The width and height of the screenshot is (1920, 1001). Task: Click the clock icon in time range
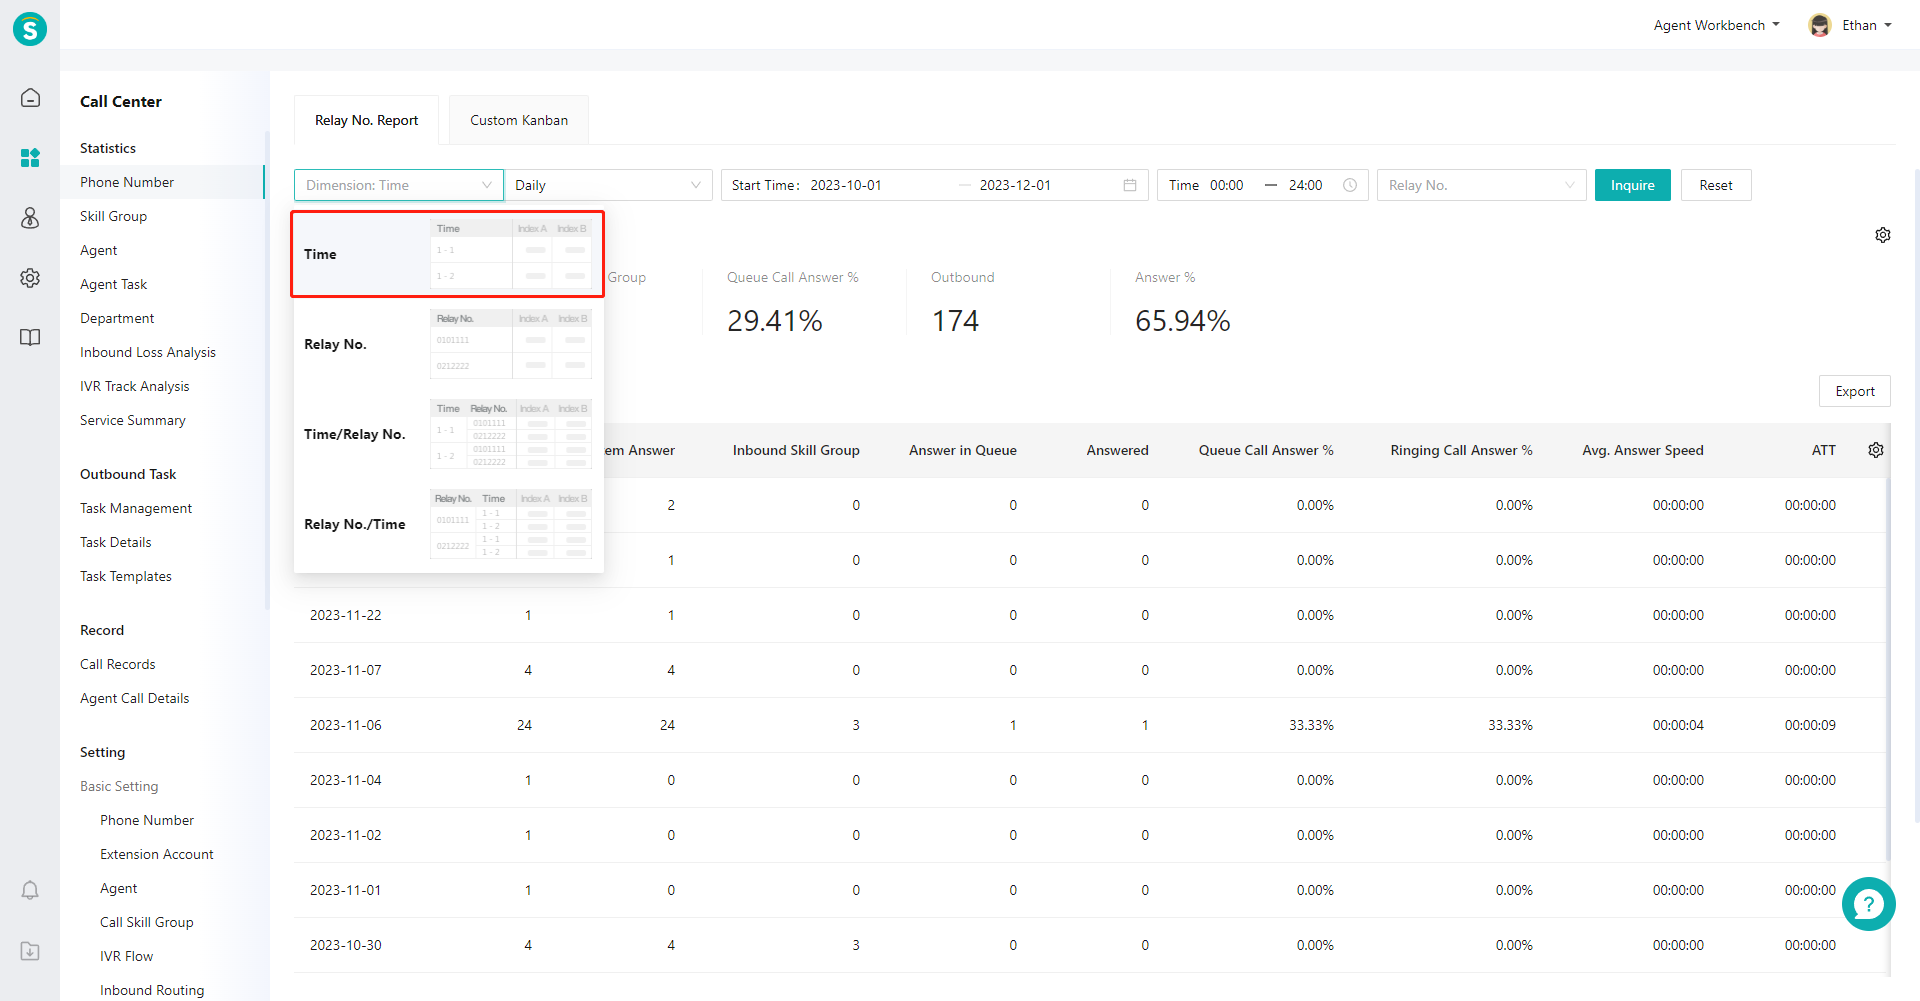pos(1350,185)
